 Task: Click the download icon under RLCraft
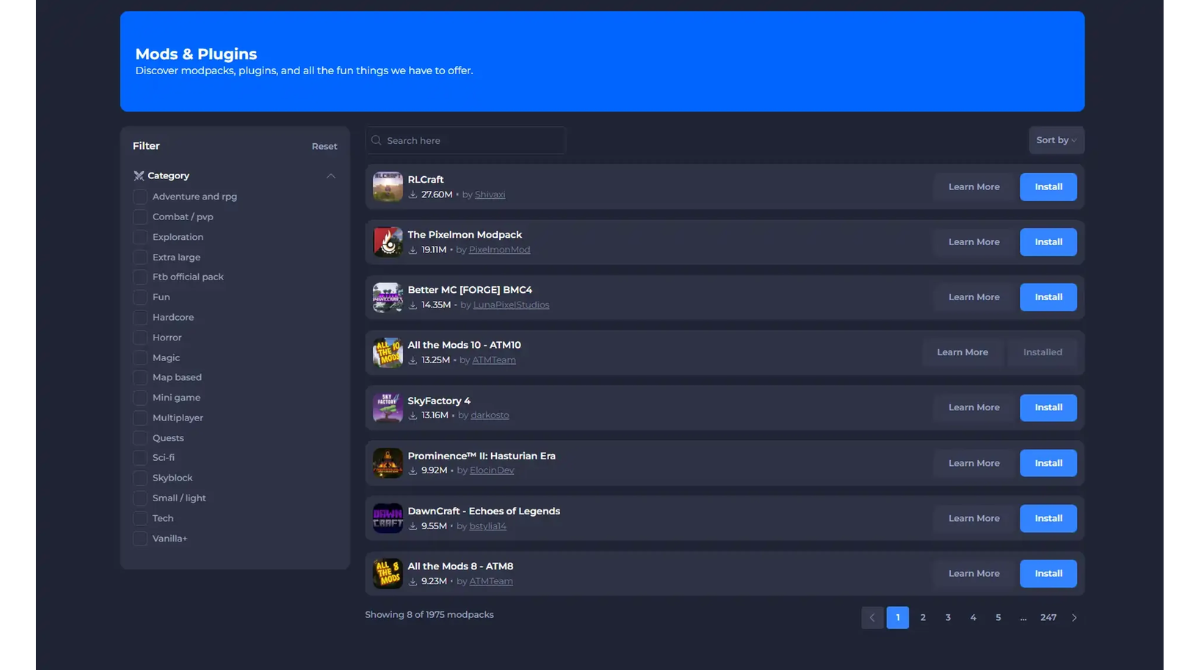[x=413, y=195]
